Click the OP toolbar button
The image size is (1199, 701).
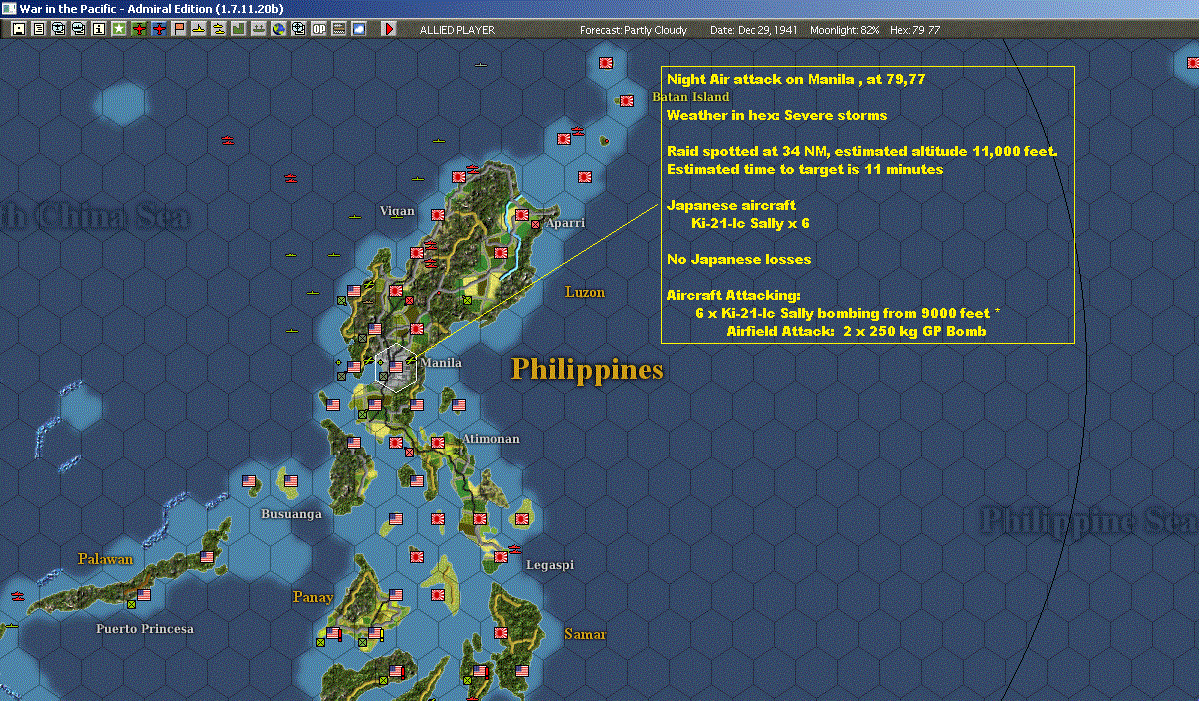[x=318, y=29]
